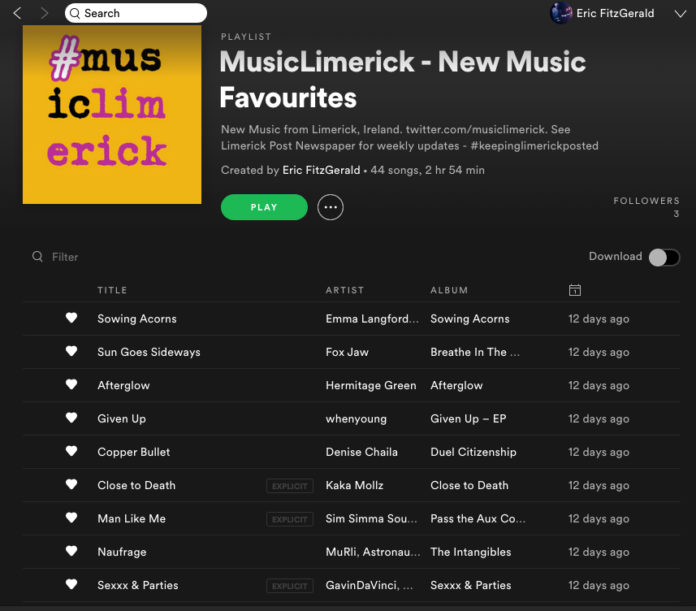Toggle the heart for Sexxx & Parties
This screenshot has width=696, height=611.
(71, 584)
